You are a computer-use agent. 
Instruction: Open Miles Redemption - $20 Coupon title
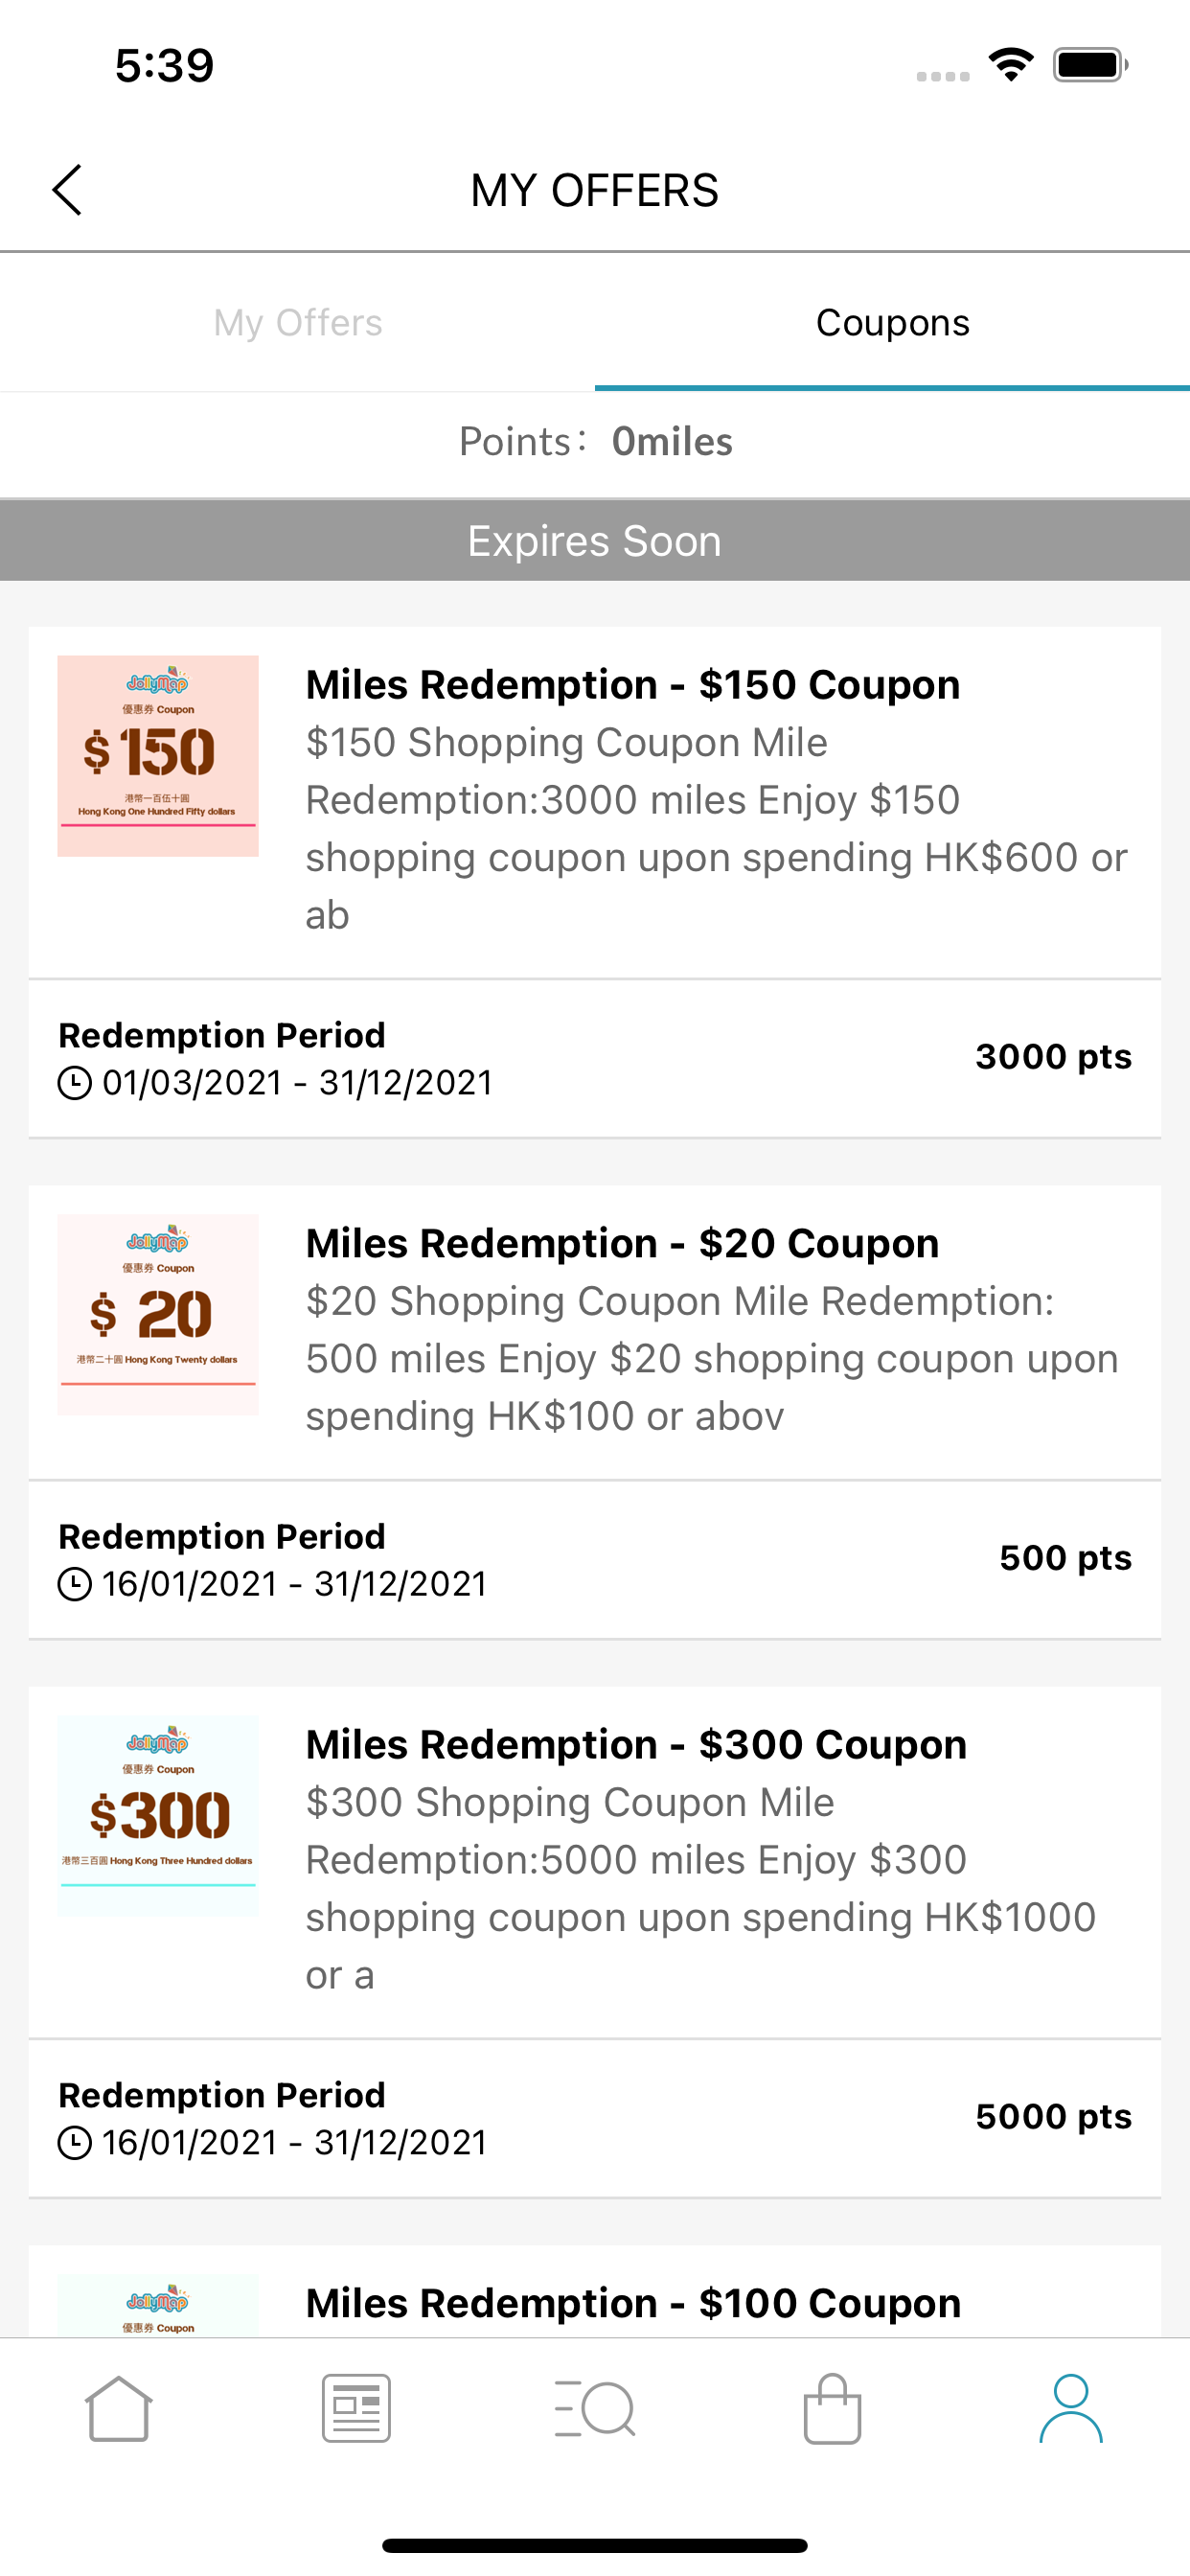pyautogui.click(x=622, y=1244)
